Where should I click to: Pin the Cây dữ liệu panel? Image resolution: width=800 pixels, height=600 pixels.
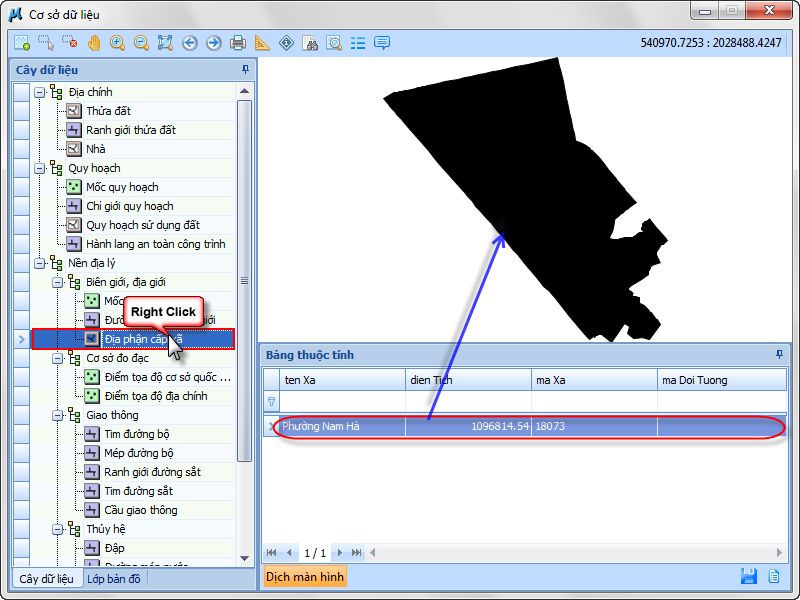(245, 70)
